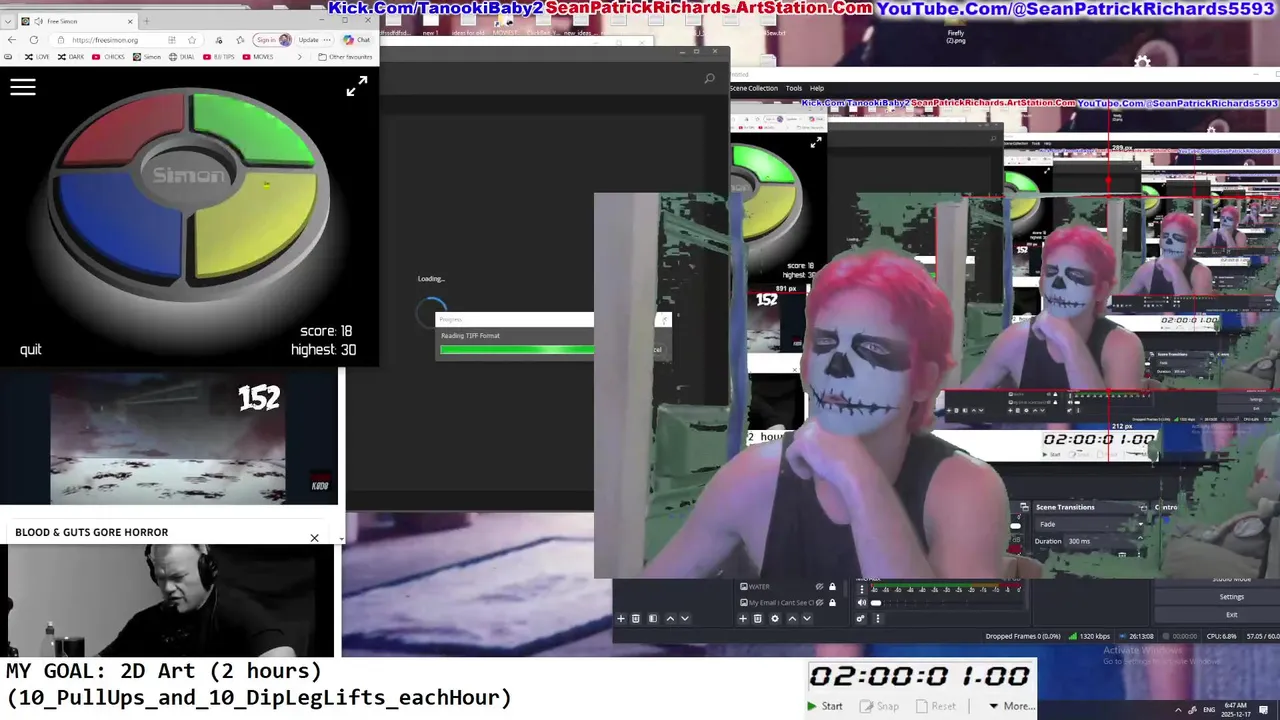Mute the audio mixer channel speaker

point(862,603)
